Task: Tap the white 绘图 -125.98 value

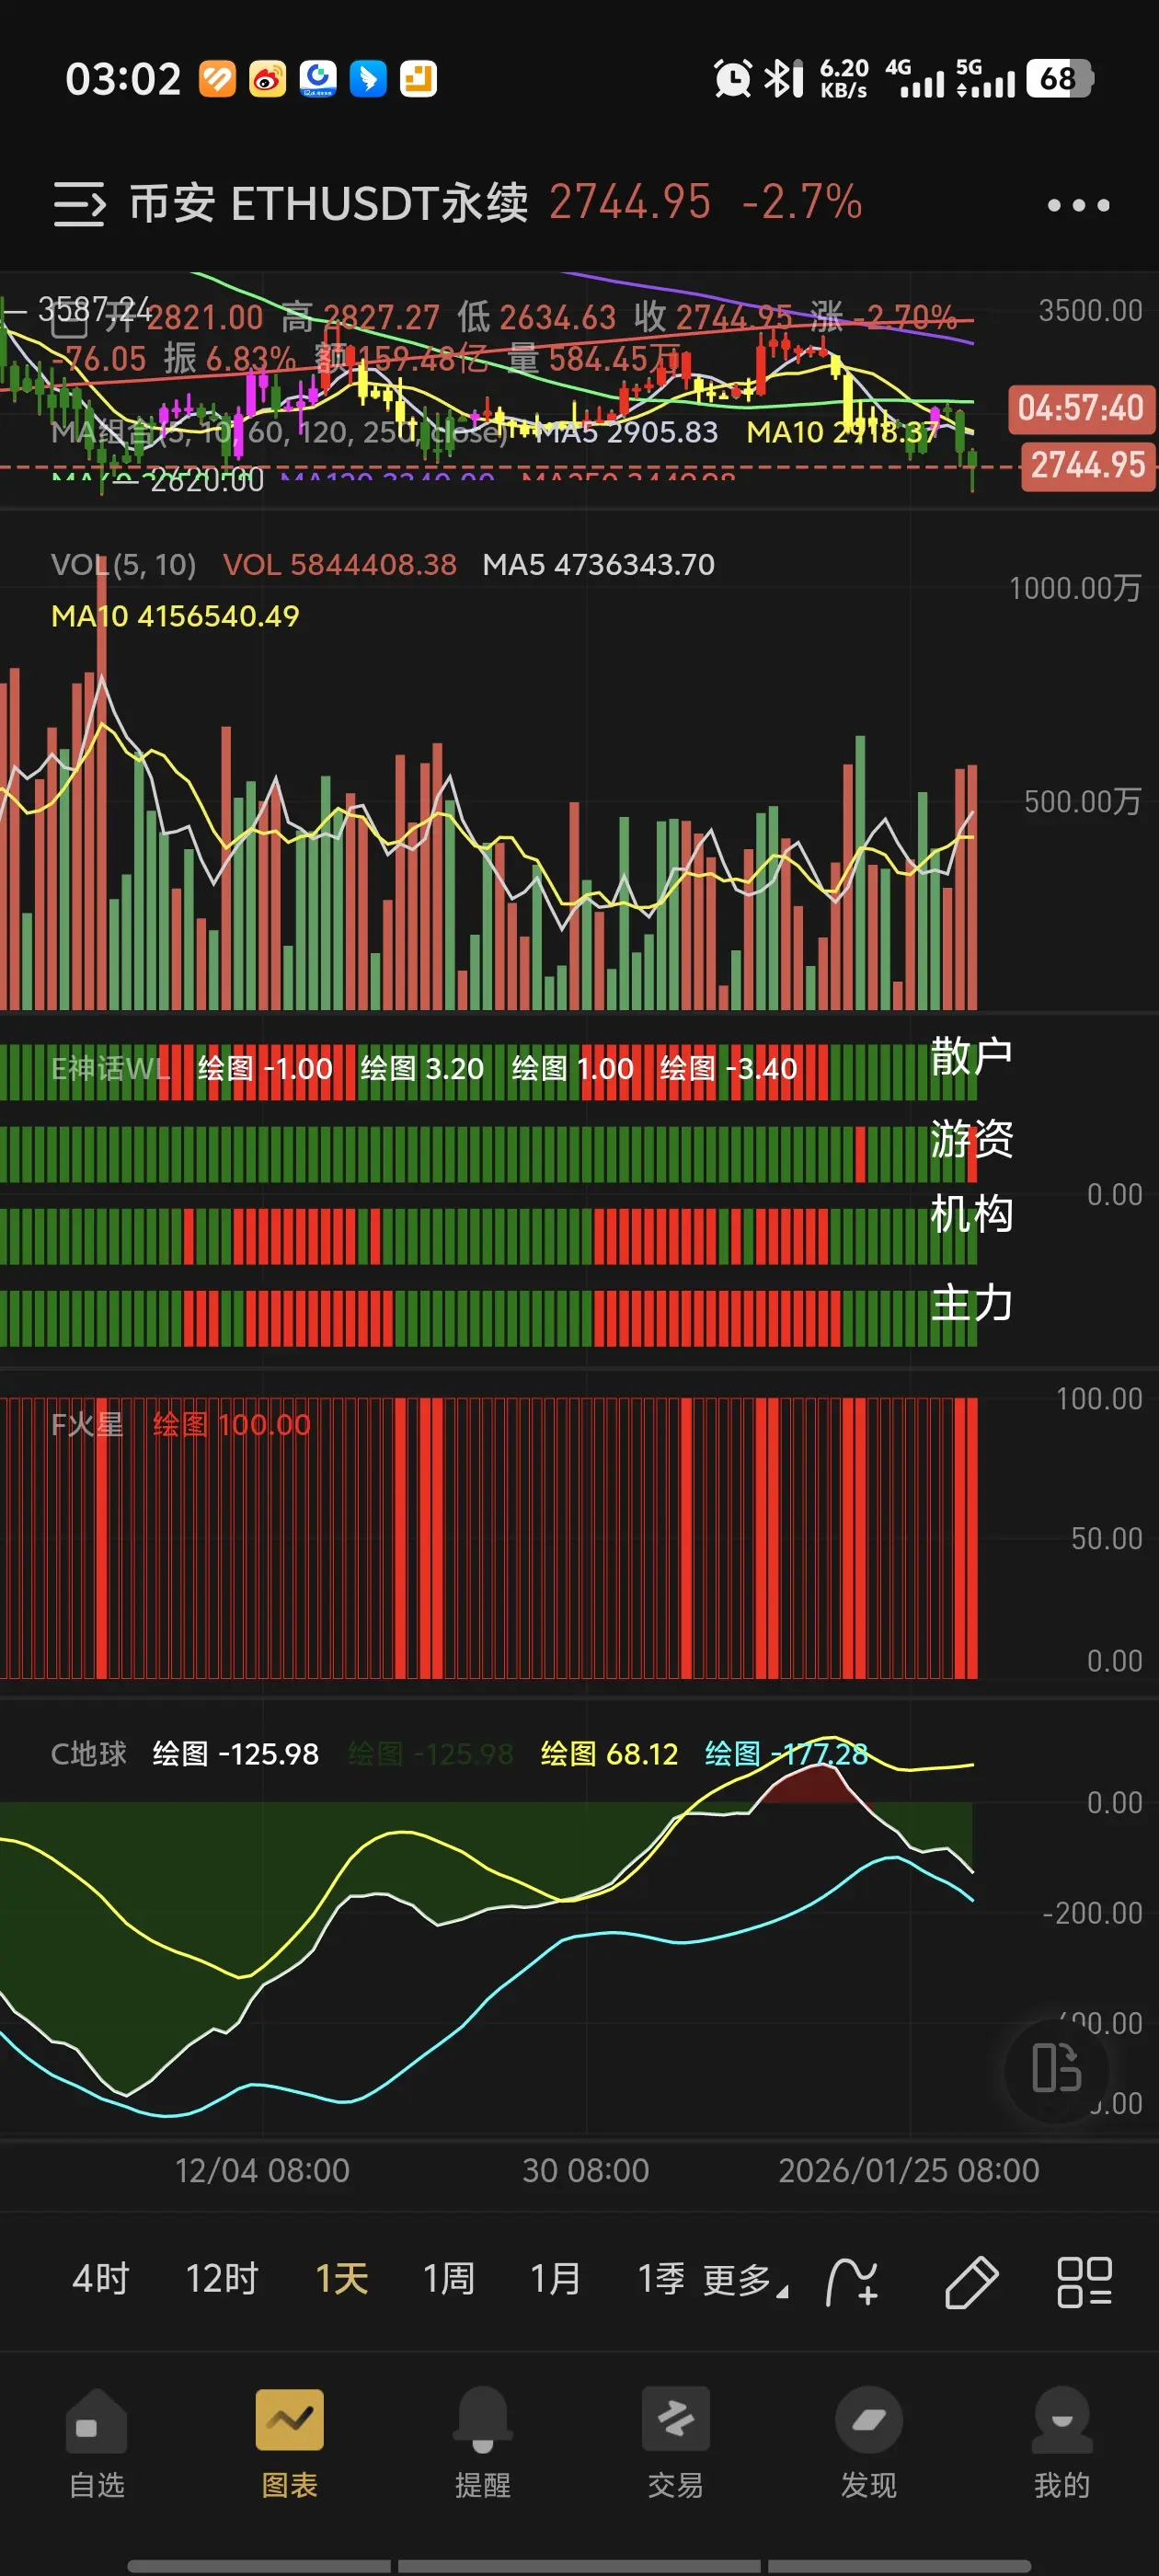Action: pos(235,1754)
